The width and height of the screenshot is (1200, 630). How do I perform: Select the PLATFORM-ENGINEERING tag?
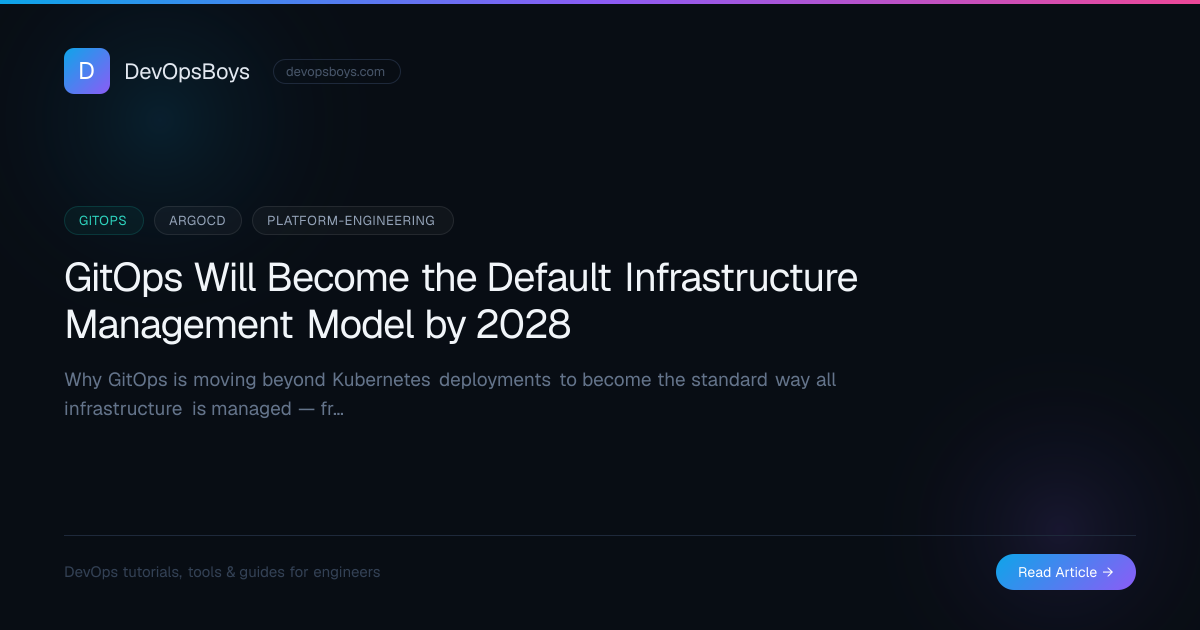(x=353, y=220)
